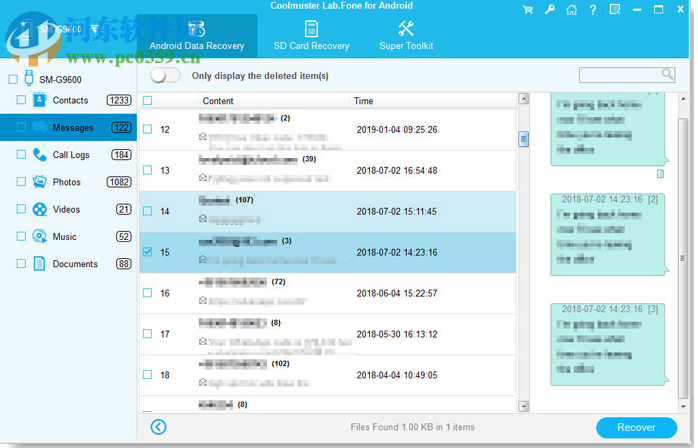The height and width of the screenshot is (448, 698).
Task: Click the Contacts count 1233 badge
Action: coord(119,100)
